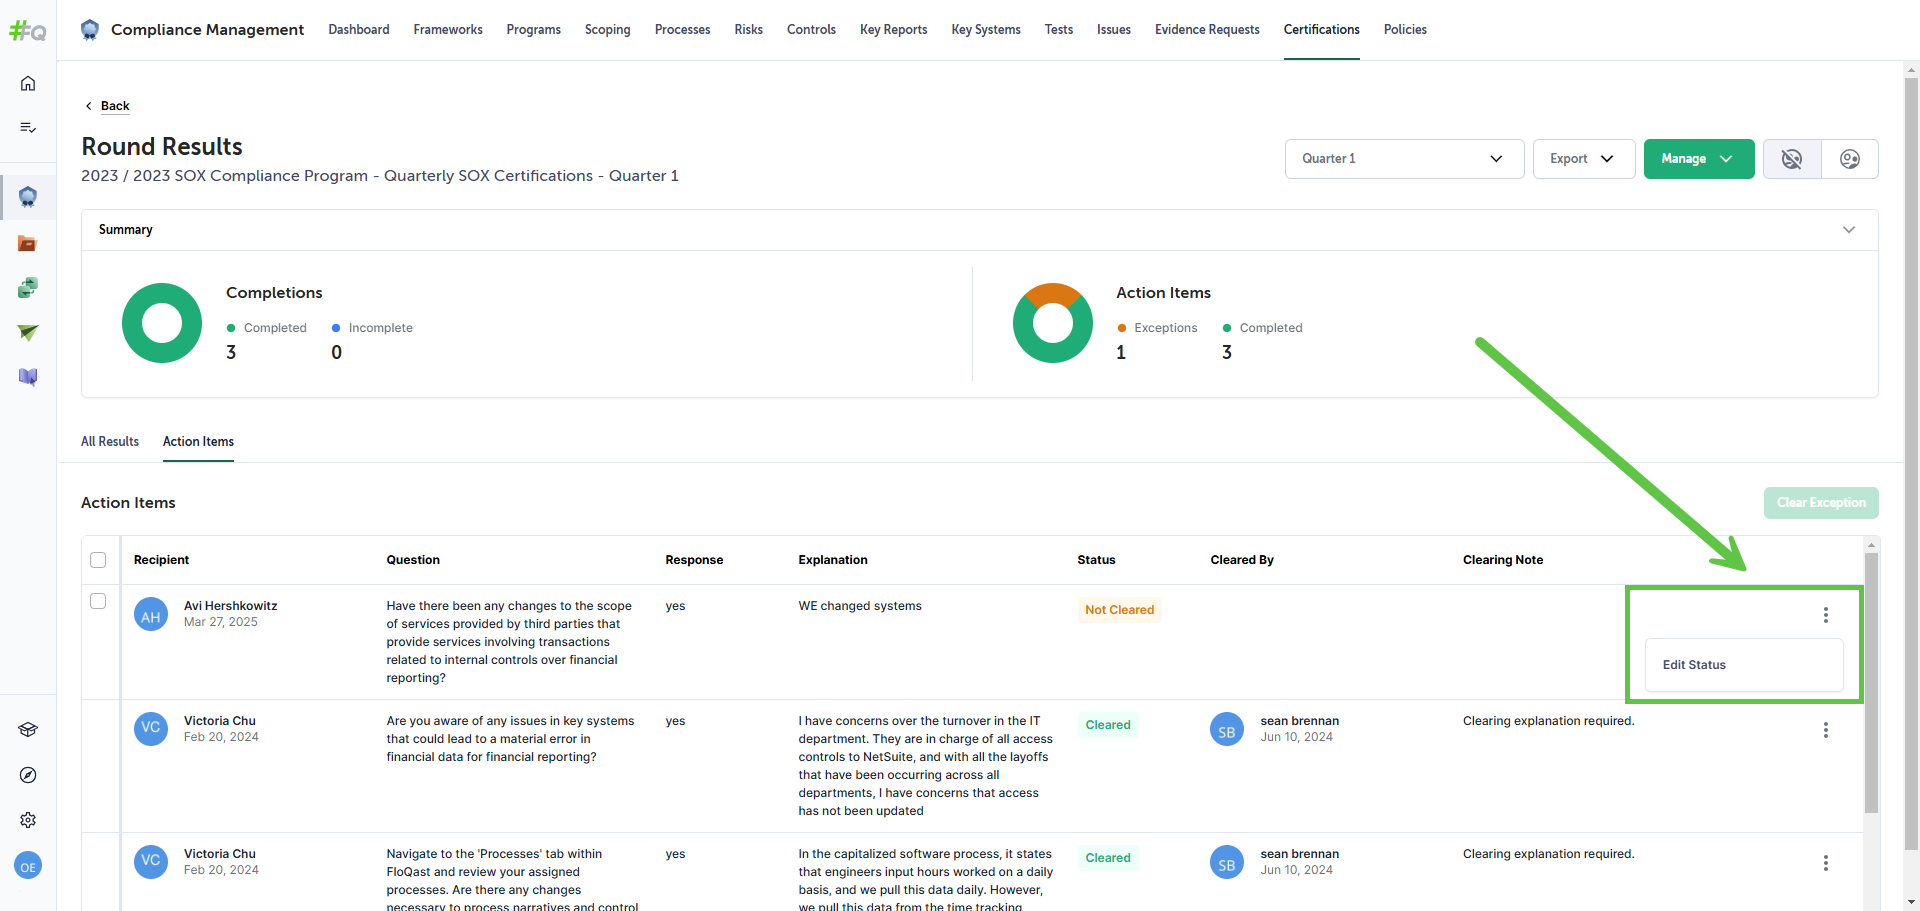
Task: Open the Tests nav item
Action: click(1059, 30)
